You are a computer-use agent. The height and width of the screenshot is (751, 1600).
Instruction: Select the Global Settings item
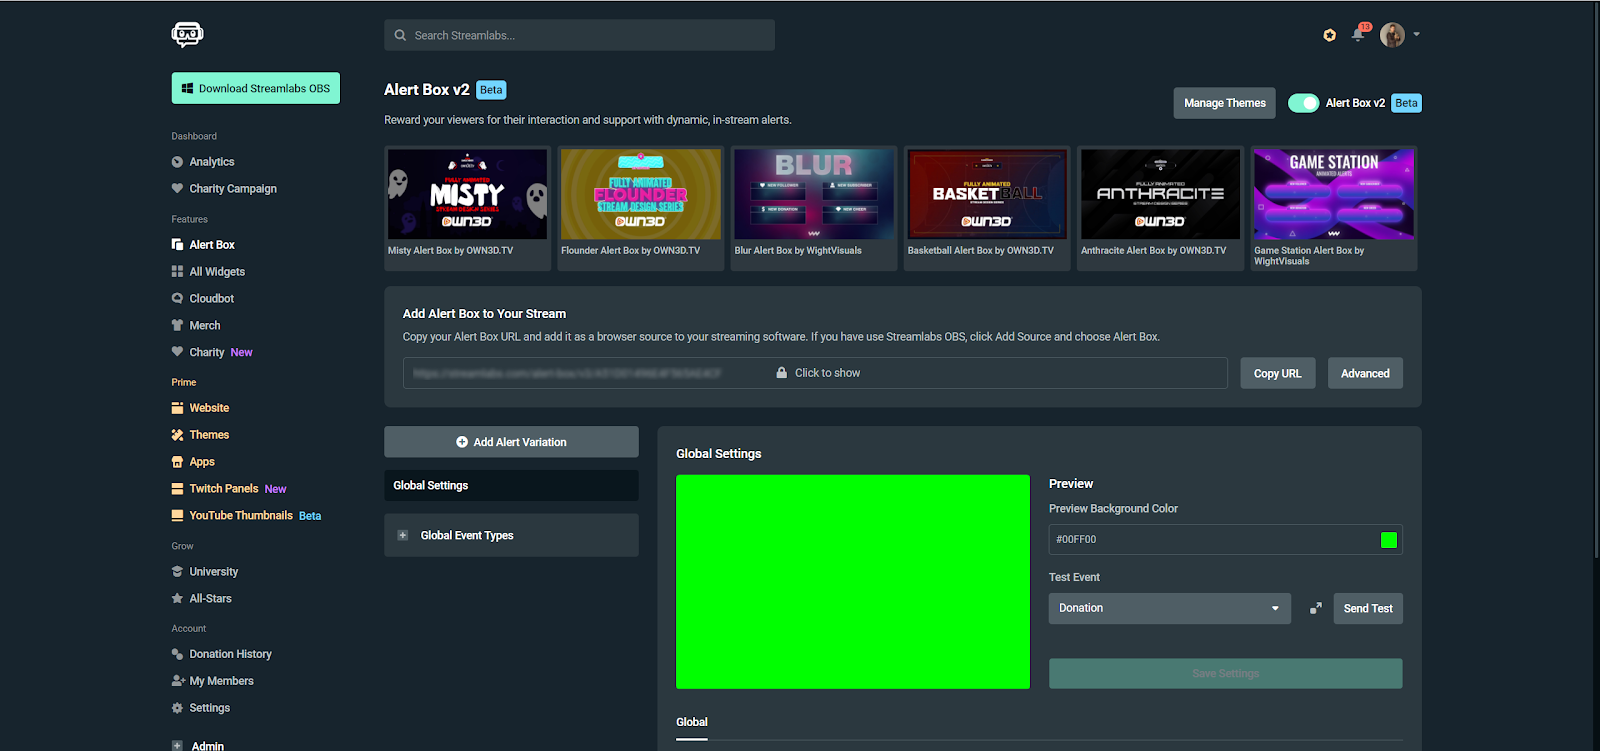511,485
